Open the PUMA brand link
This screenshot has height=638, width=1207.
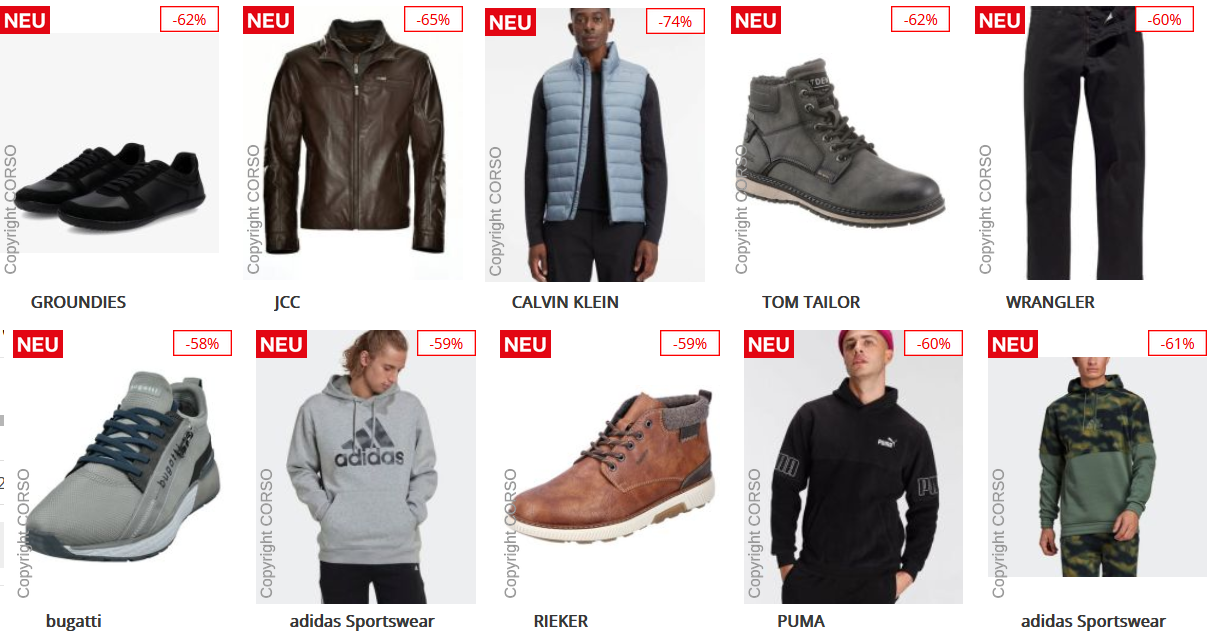[801, 621]
